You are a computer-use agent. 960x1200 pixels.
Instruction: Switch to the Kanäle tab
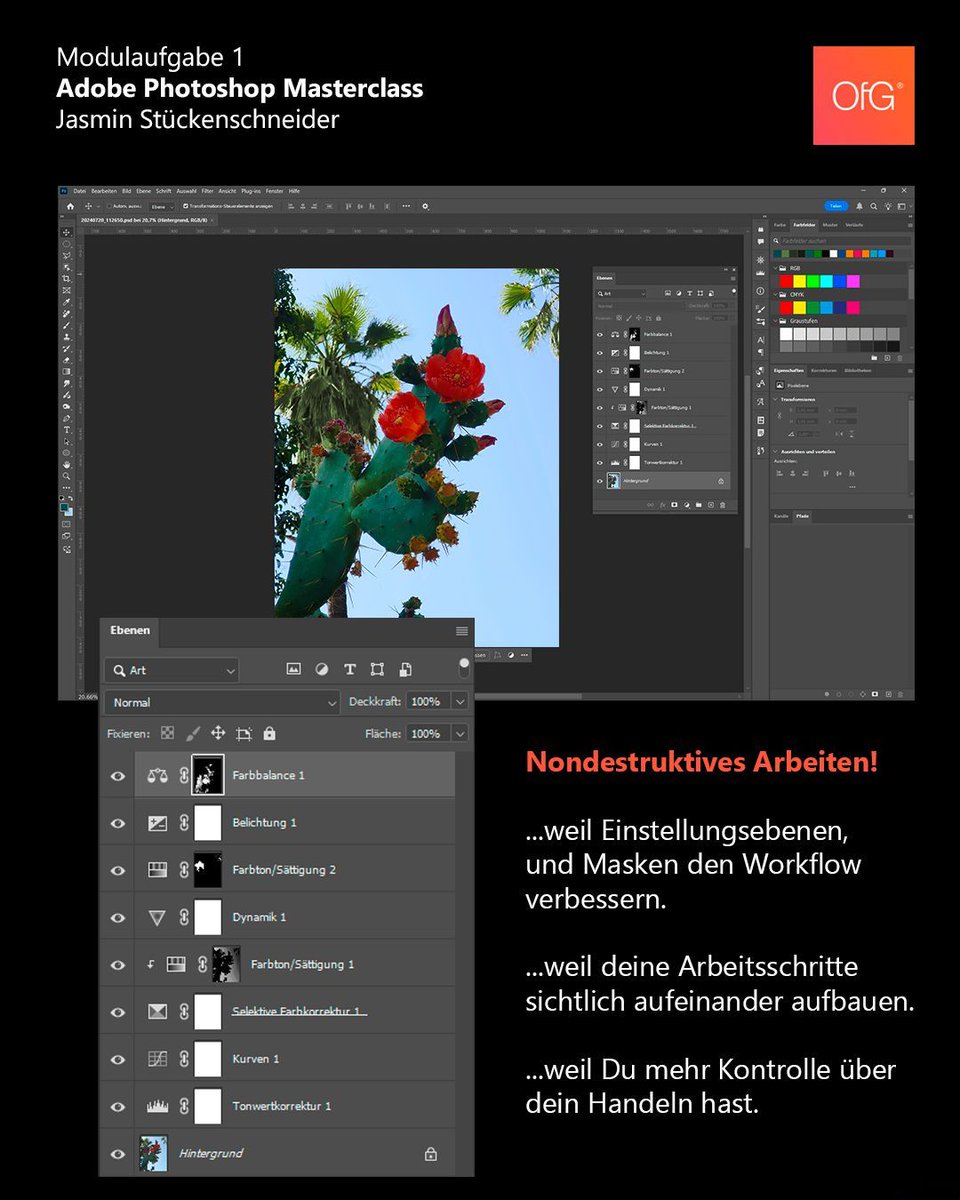click(781, 516)
